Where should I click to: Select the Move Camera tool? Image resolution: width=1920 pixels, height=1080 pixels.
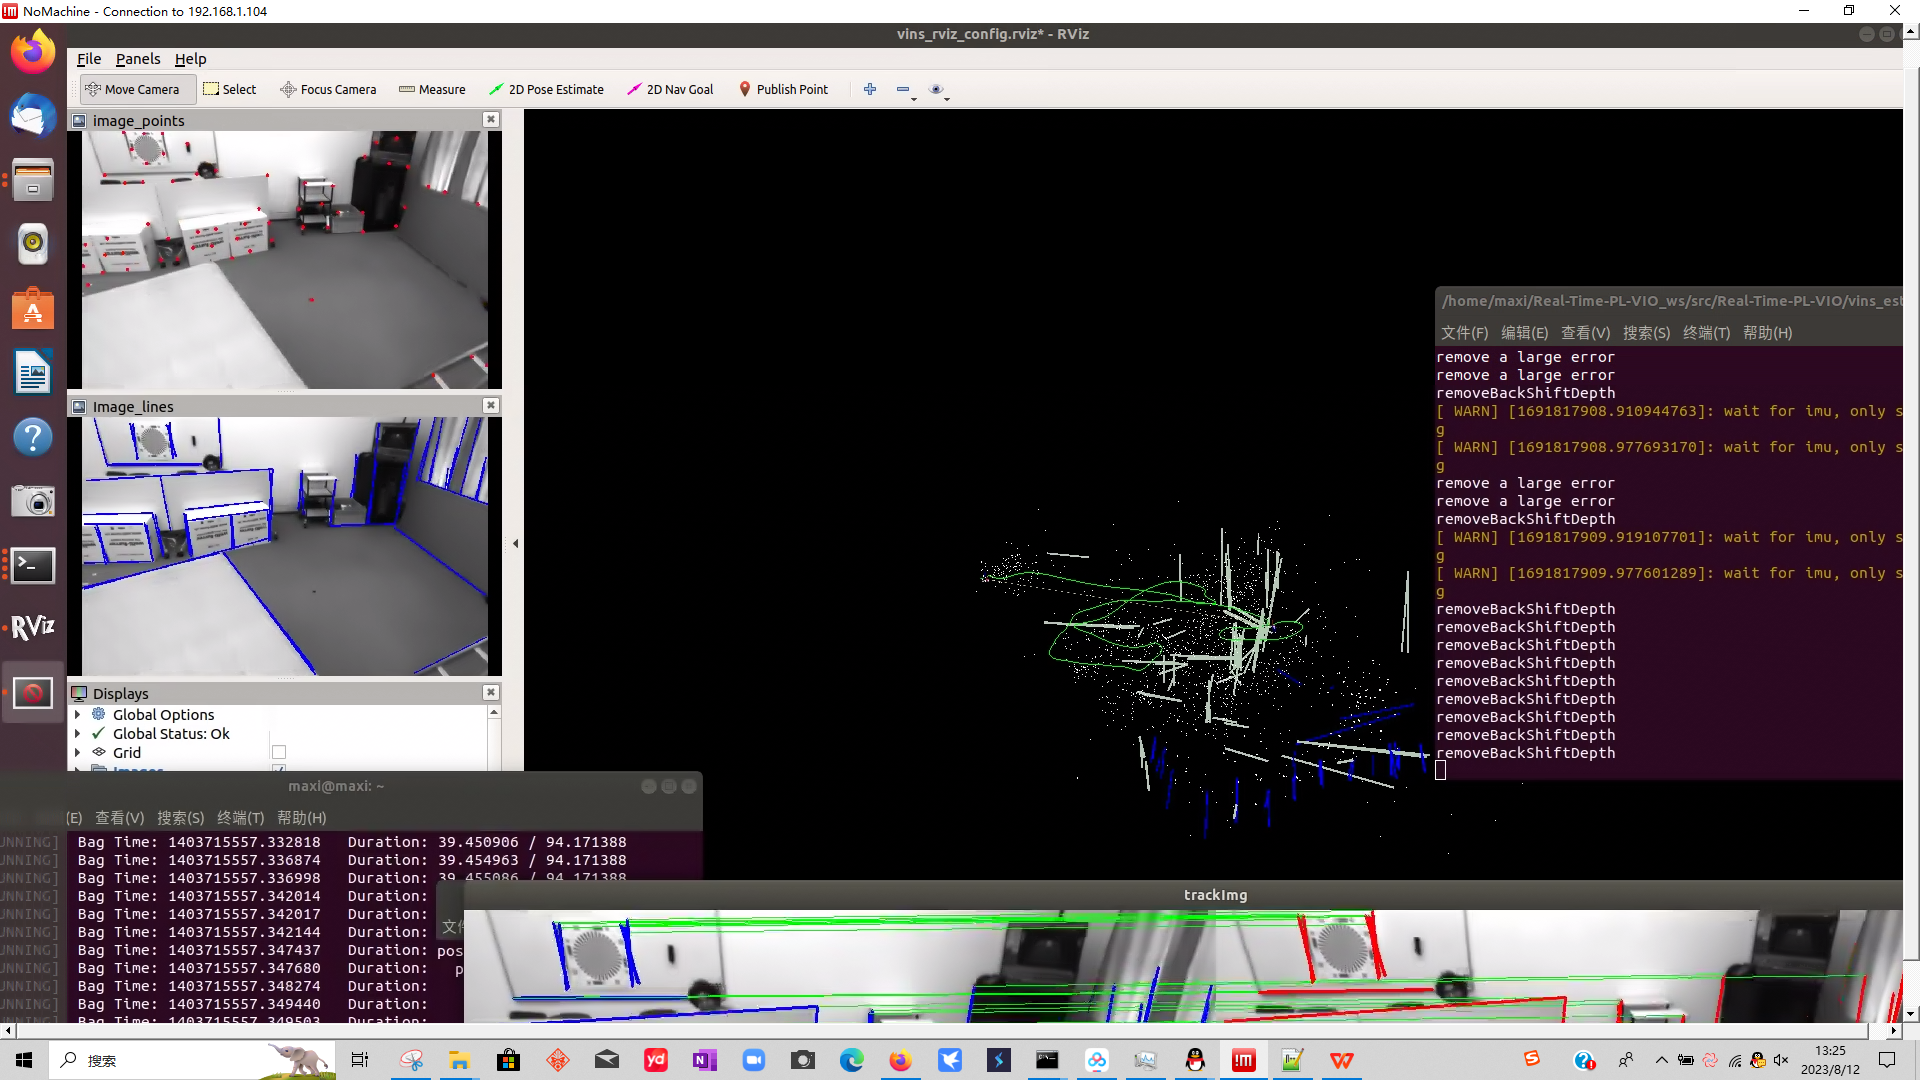point(137,89)
